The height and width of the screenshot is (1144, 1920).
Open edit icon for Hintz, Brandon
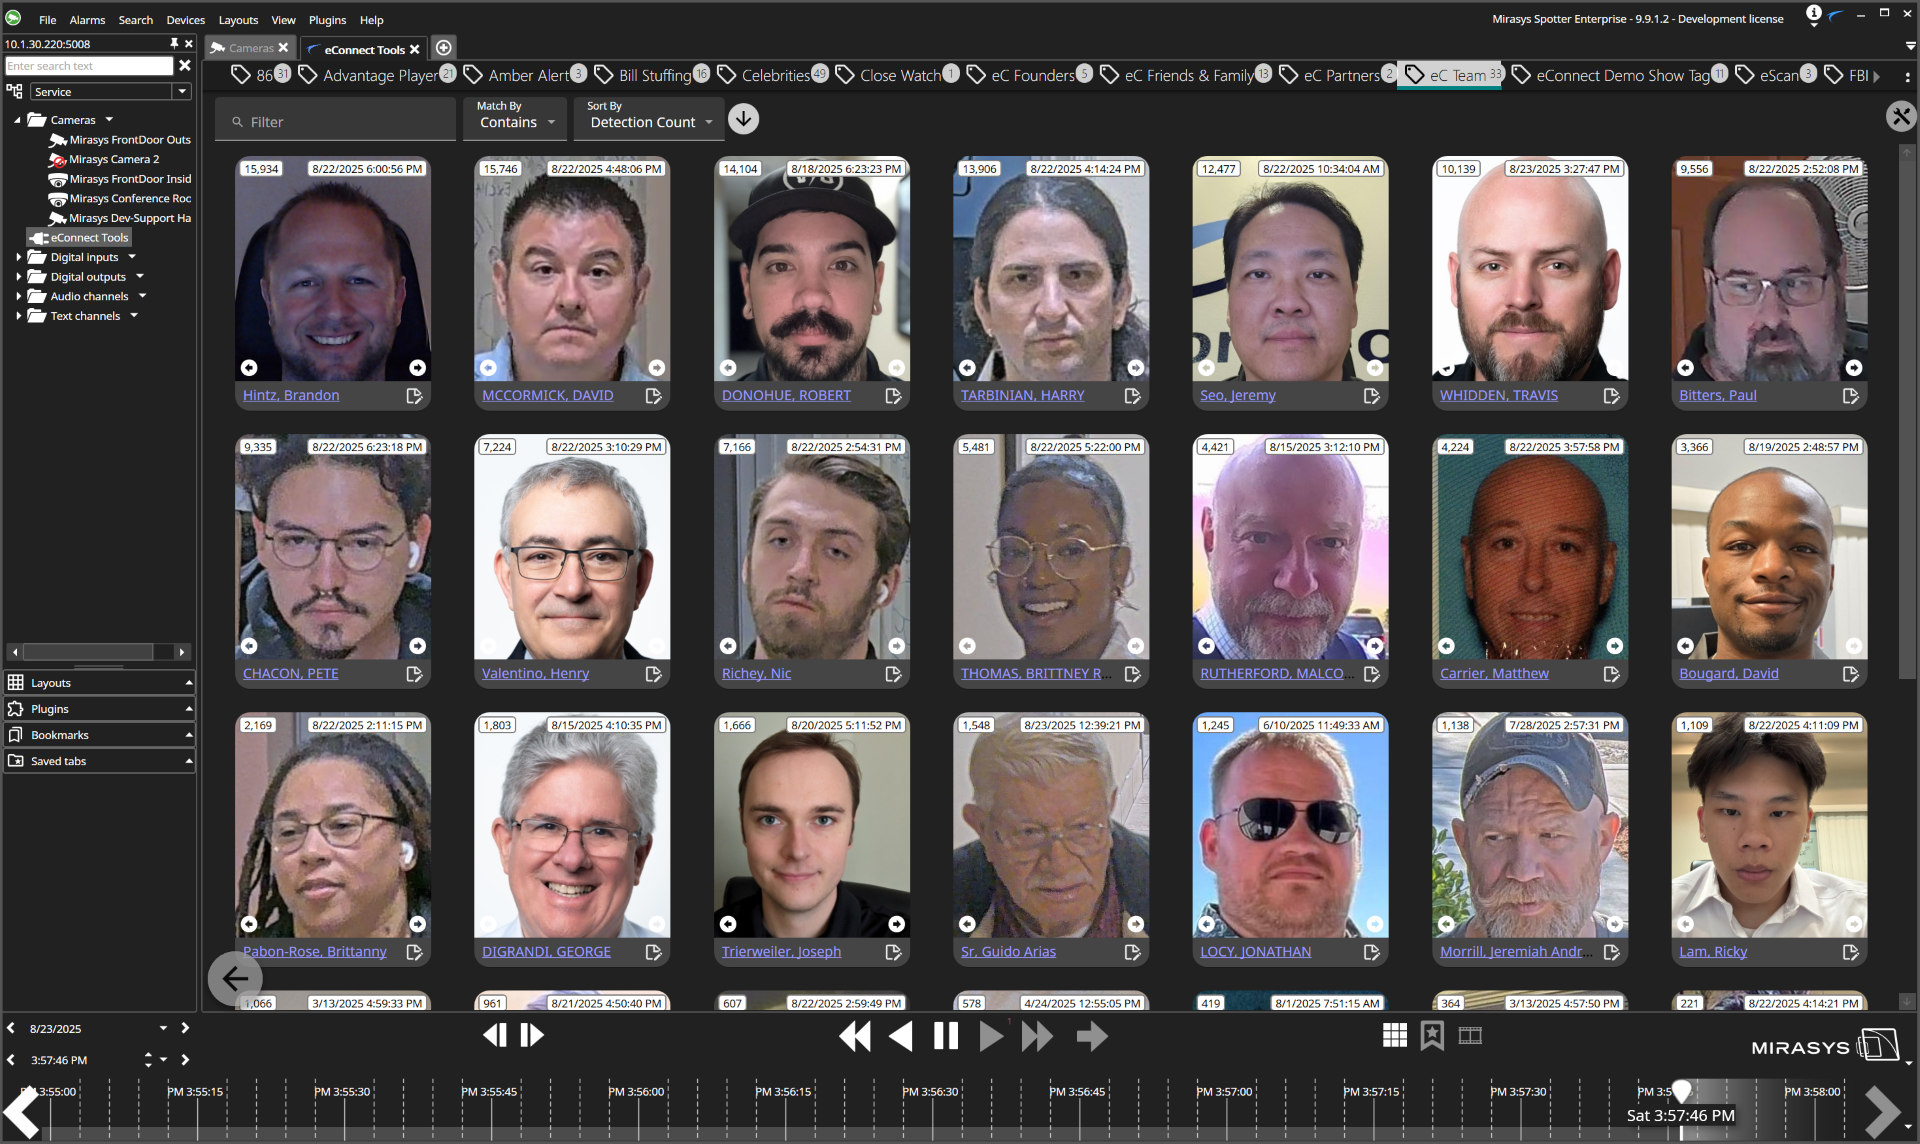[414, 396]
